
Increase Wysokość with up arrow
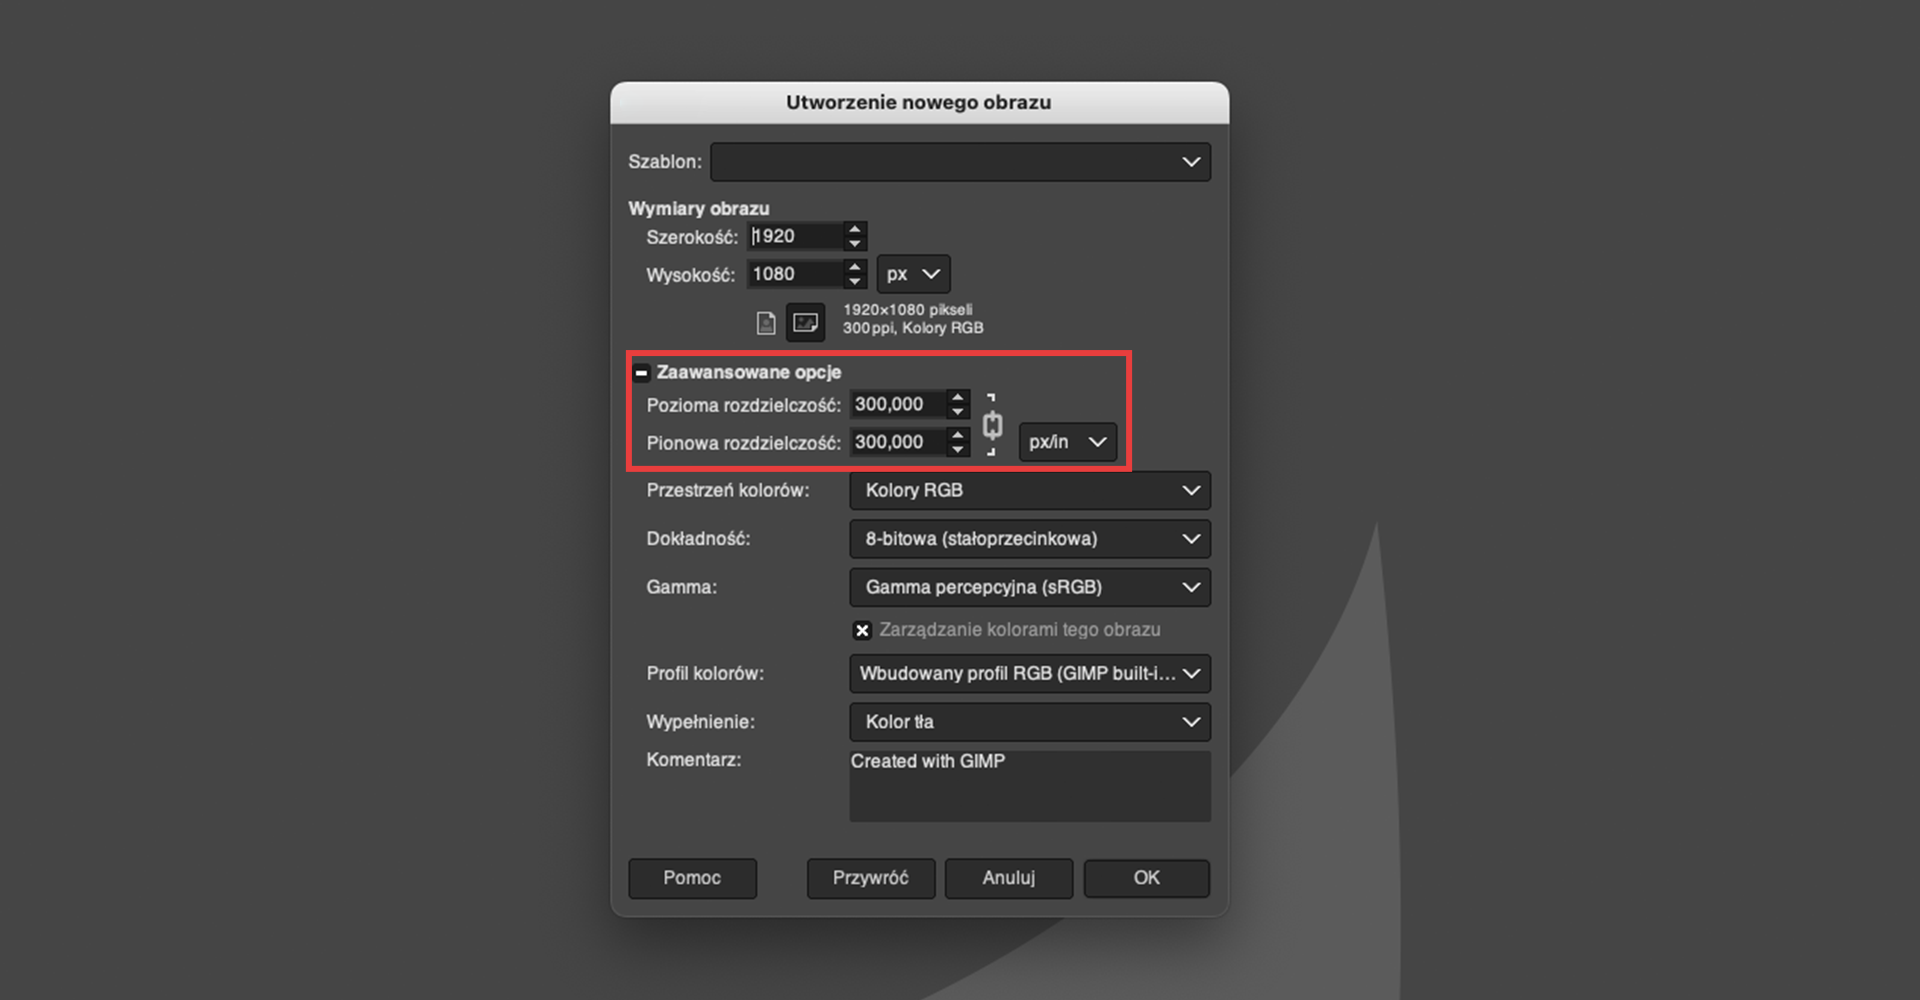pos(854,267)
